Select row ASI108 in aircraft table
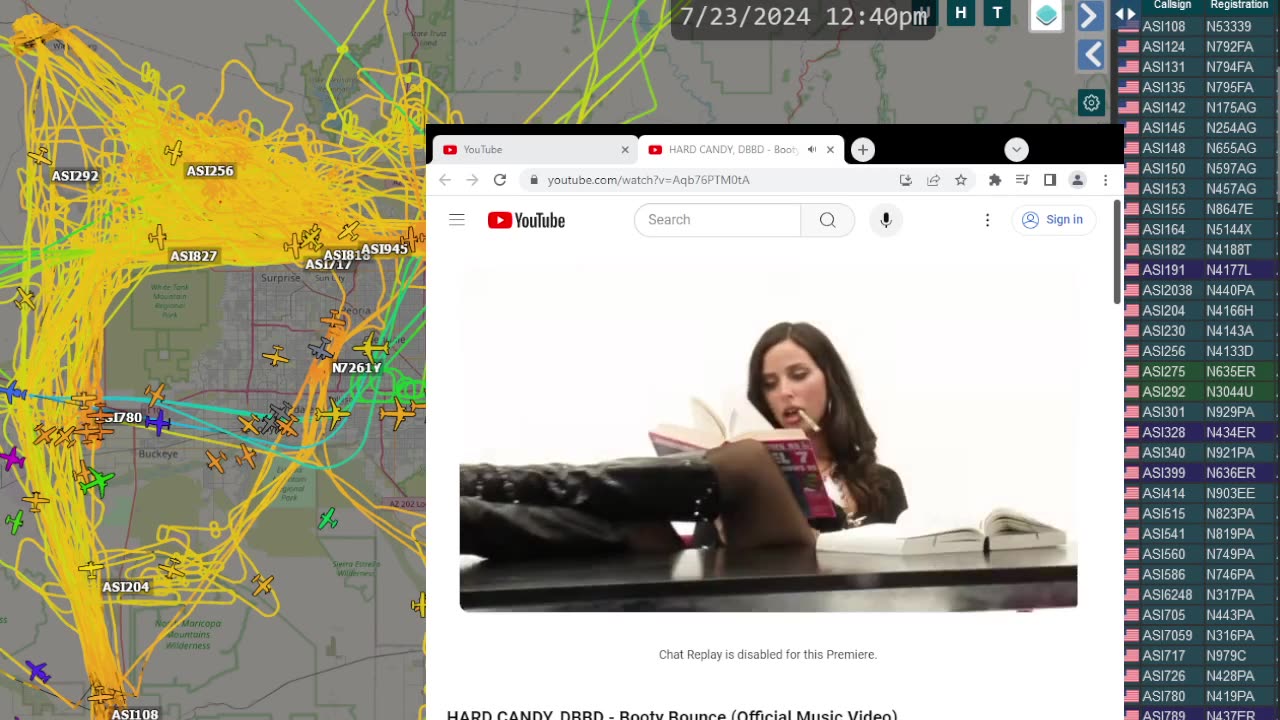This screenshot has width=1280, height=720. coord(1198,27)
